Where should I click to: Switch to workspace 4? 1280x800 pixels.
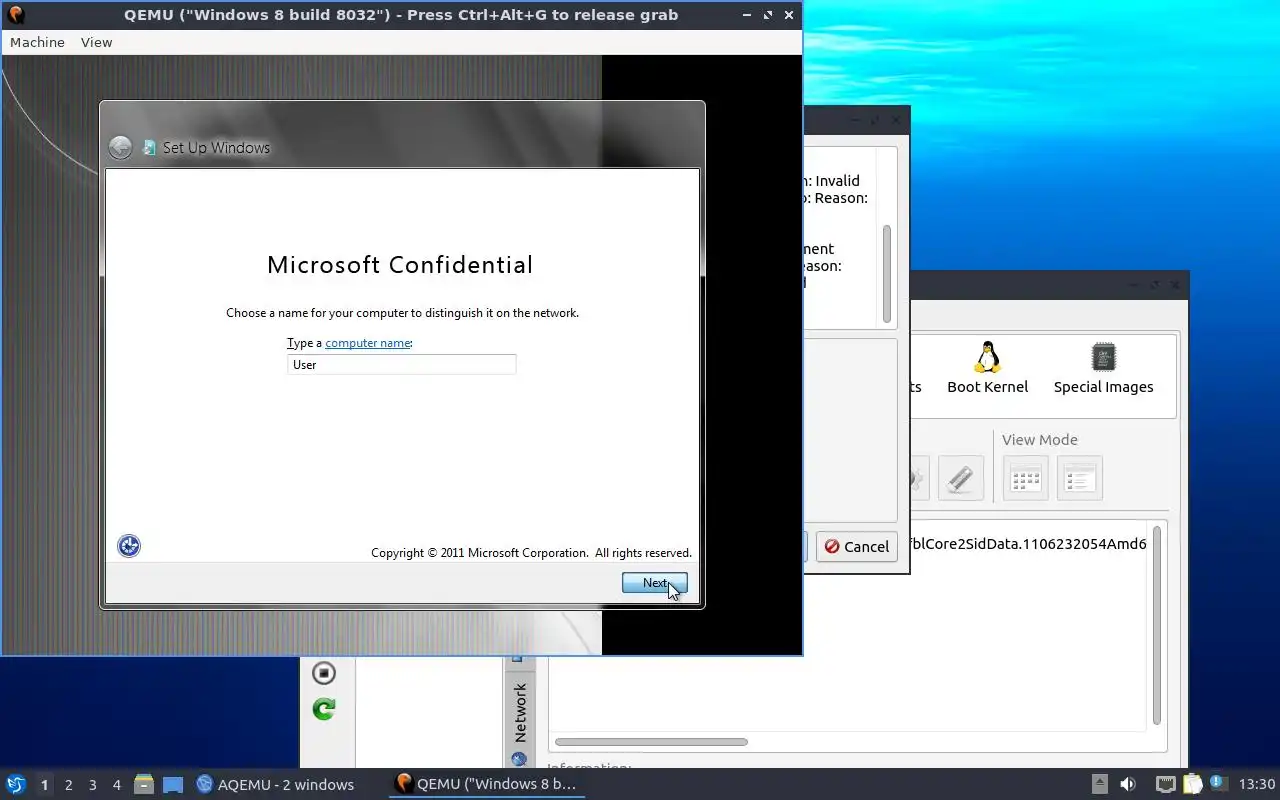click(116, 784)
